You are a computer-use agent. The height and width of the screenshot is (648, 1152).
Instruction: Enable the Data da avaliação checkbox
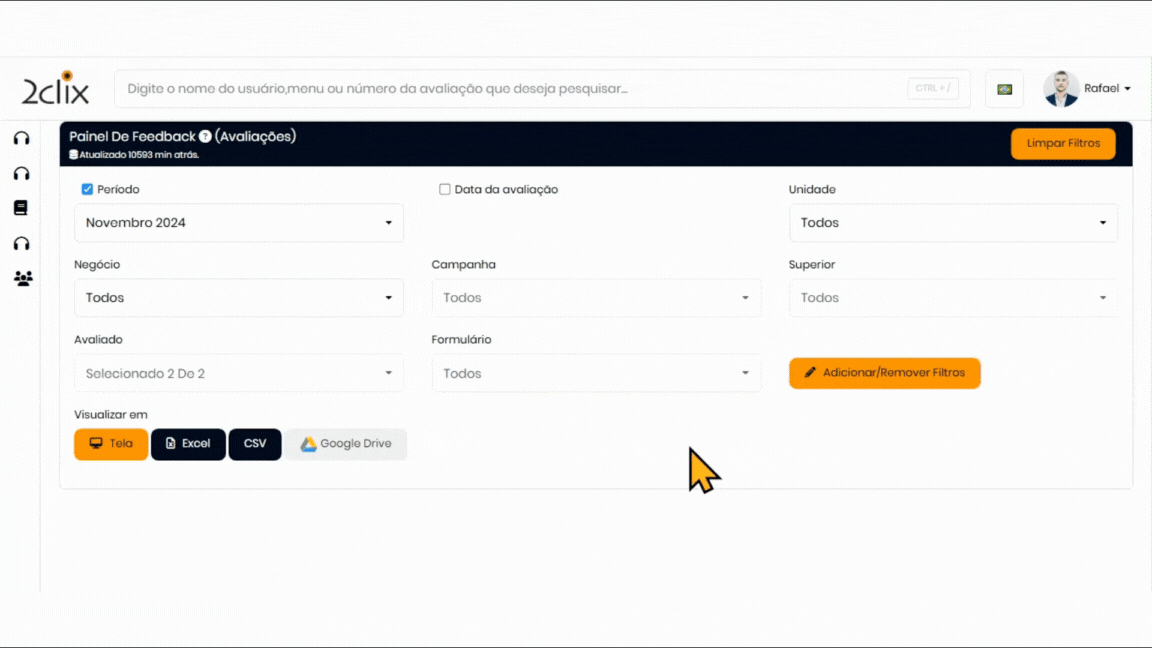point(445,189)
